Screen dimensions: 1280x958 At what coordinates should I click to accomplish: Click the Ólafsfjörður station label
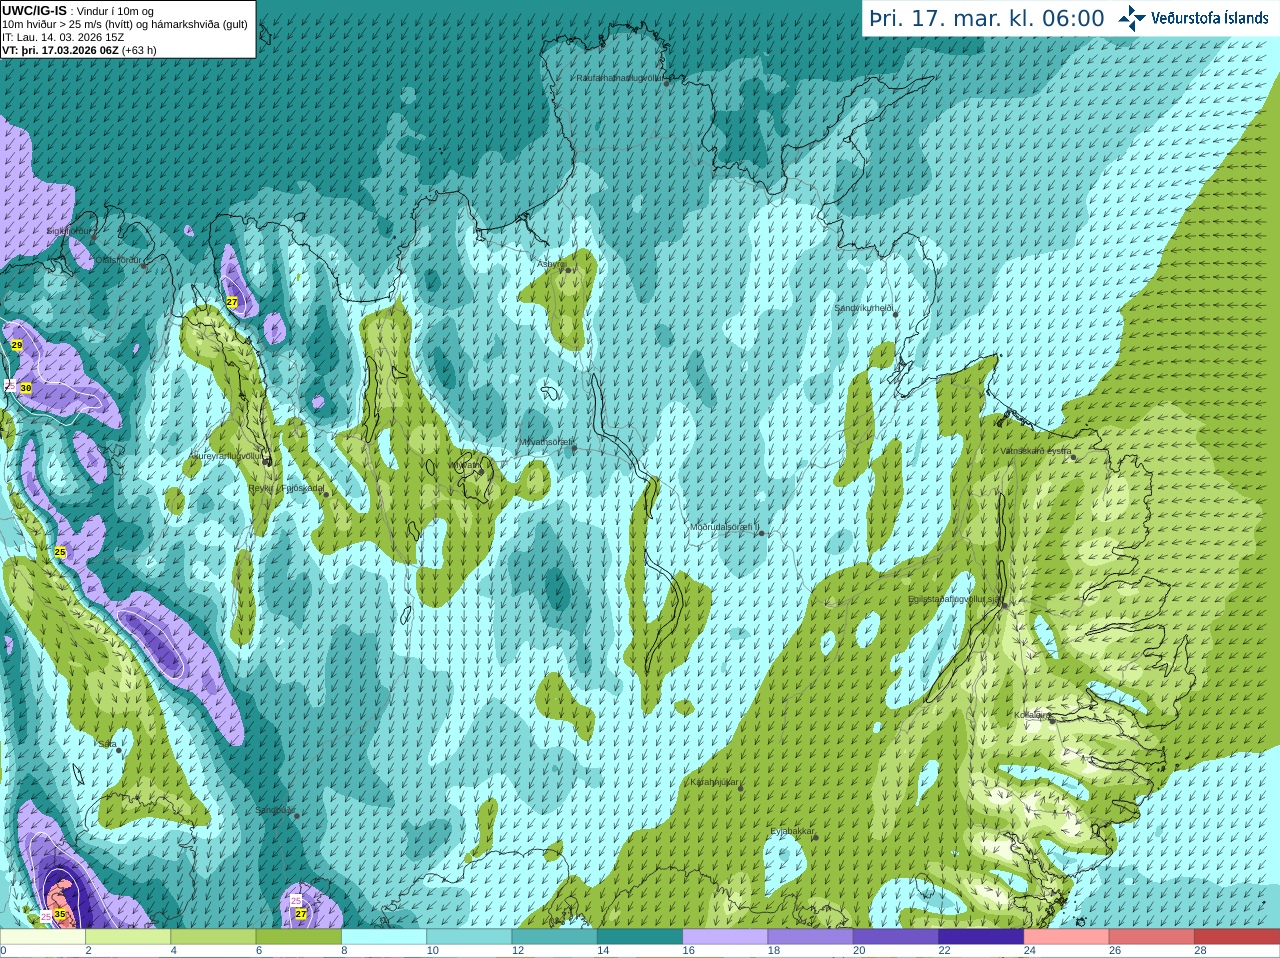119,260
